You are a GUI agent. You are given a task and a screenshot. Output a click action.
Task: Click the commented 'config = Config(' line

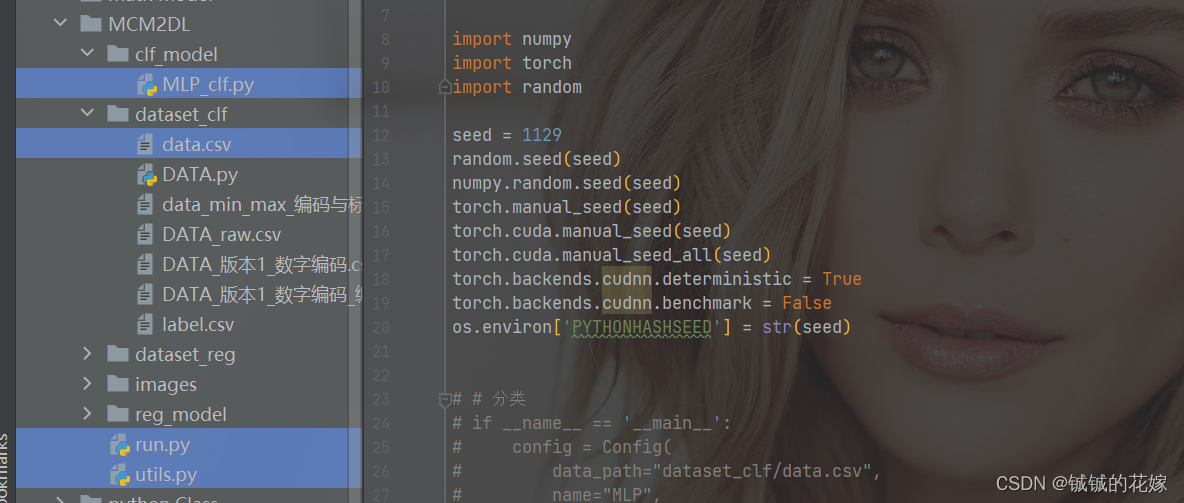pyautogui.click(x=562, y=447)
